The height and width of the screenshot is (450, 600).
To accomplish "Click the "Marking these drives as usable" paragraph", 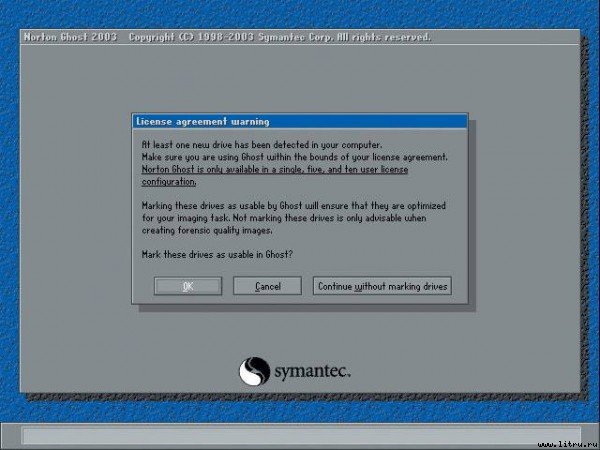I will point(292,206).
